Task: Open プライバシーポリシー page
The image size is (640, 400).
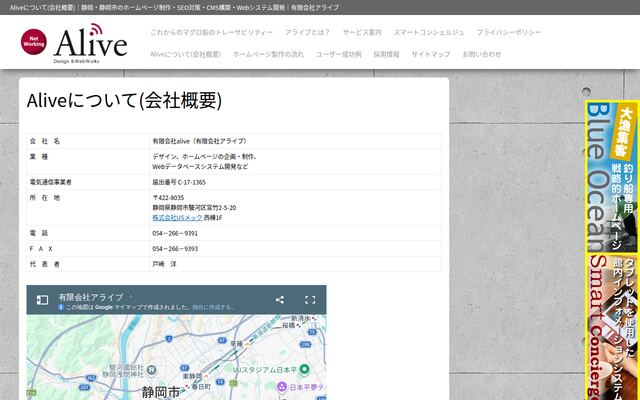Action: 509,32
